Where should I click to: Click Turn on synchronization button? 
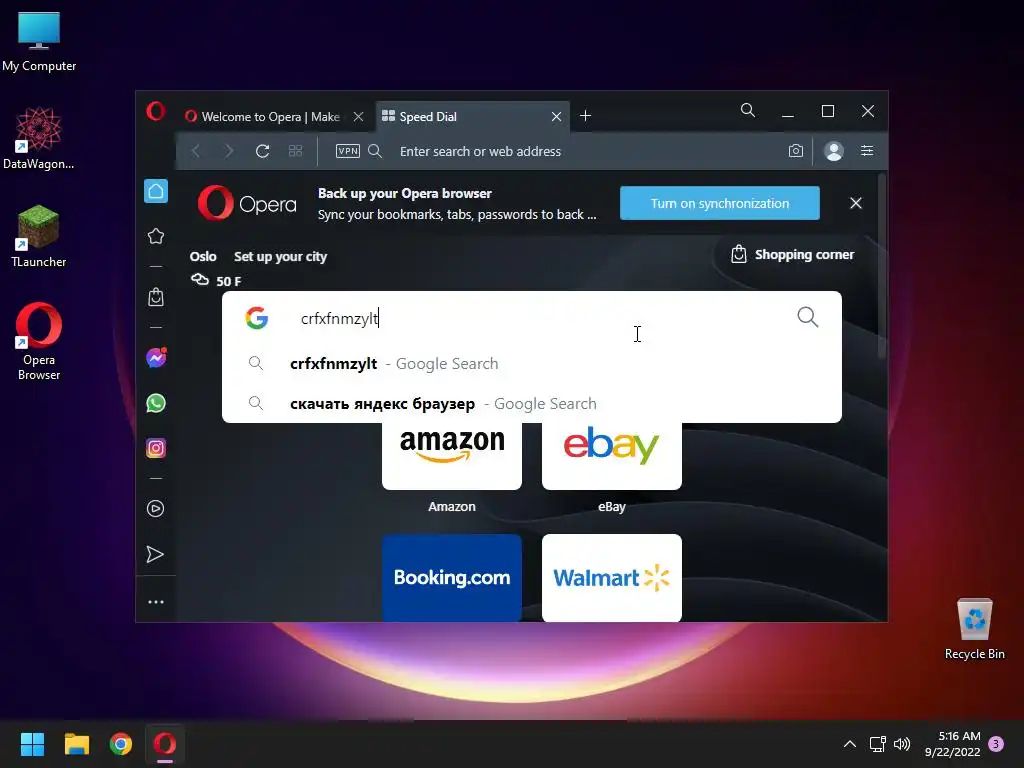tap(720, 203)
